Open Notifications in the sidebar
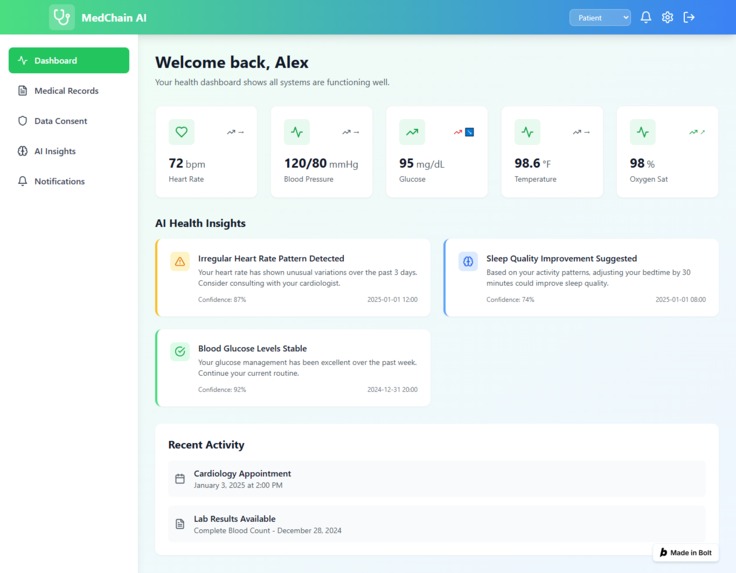 click(69, 181)
